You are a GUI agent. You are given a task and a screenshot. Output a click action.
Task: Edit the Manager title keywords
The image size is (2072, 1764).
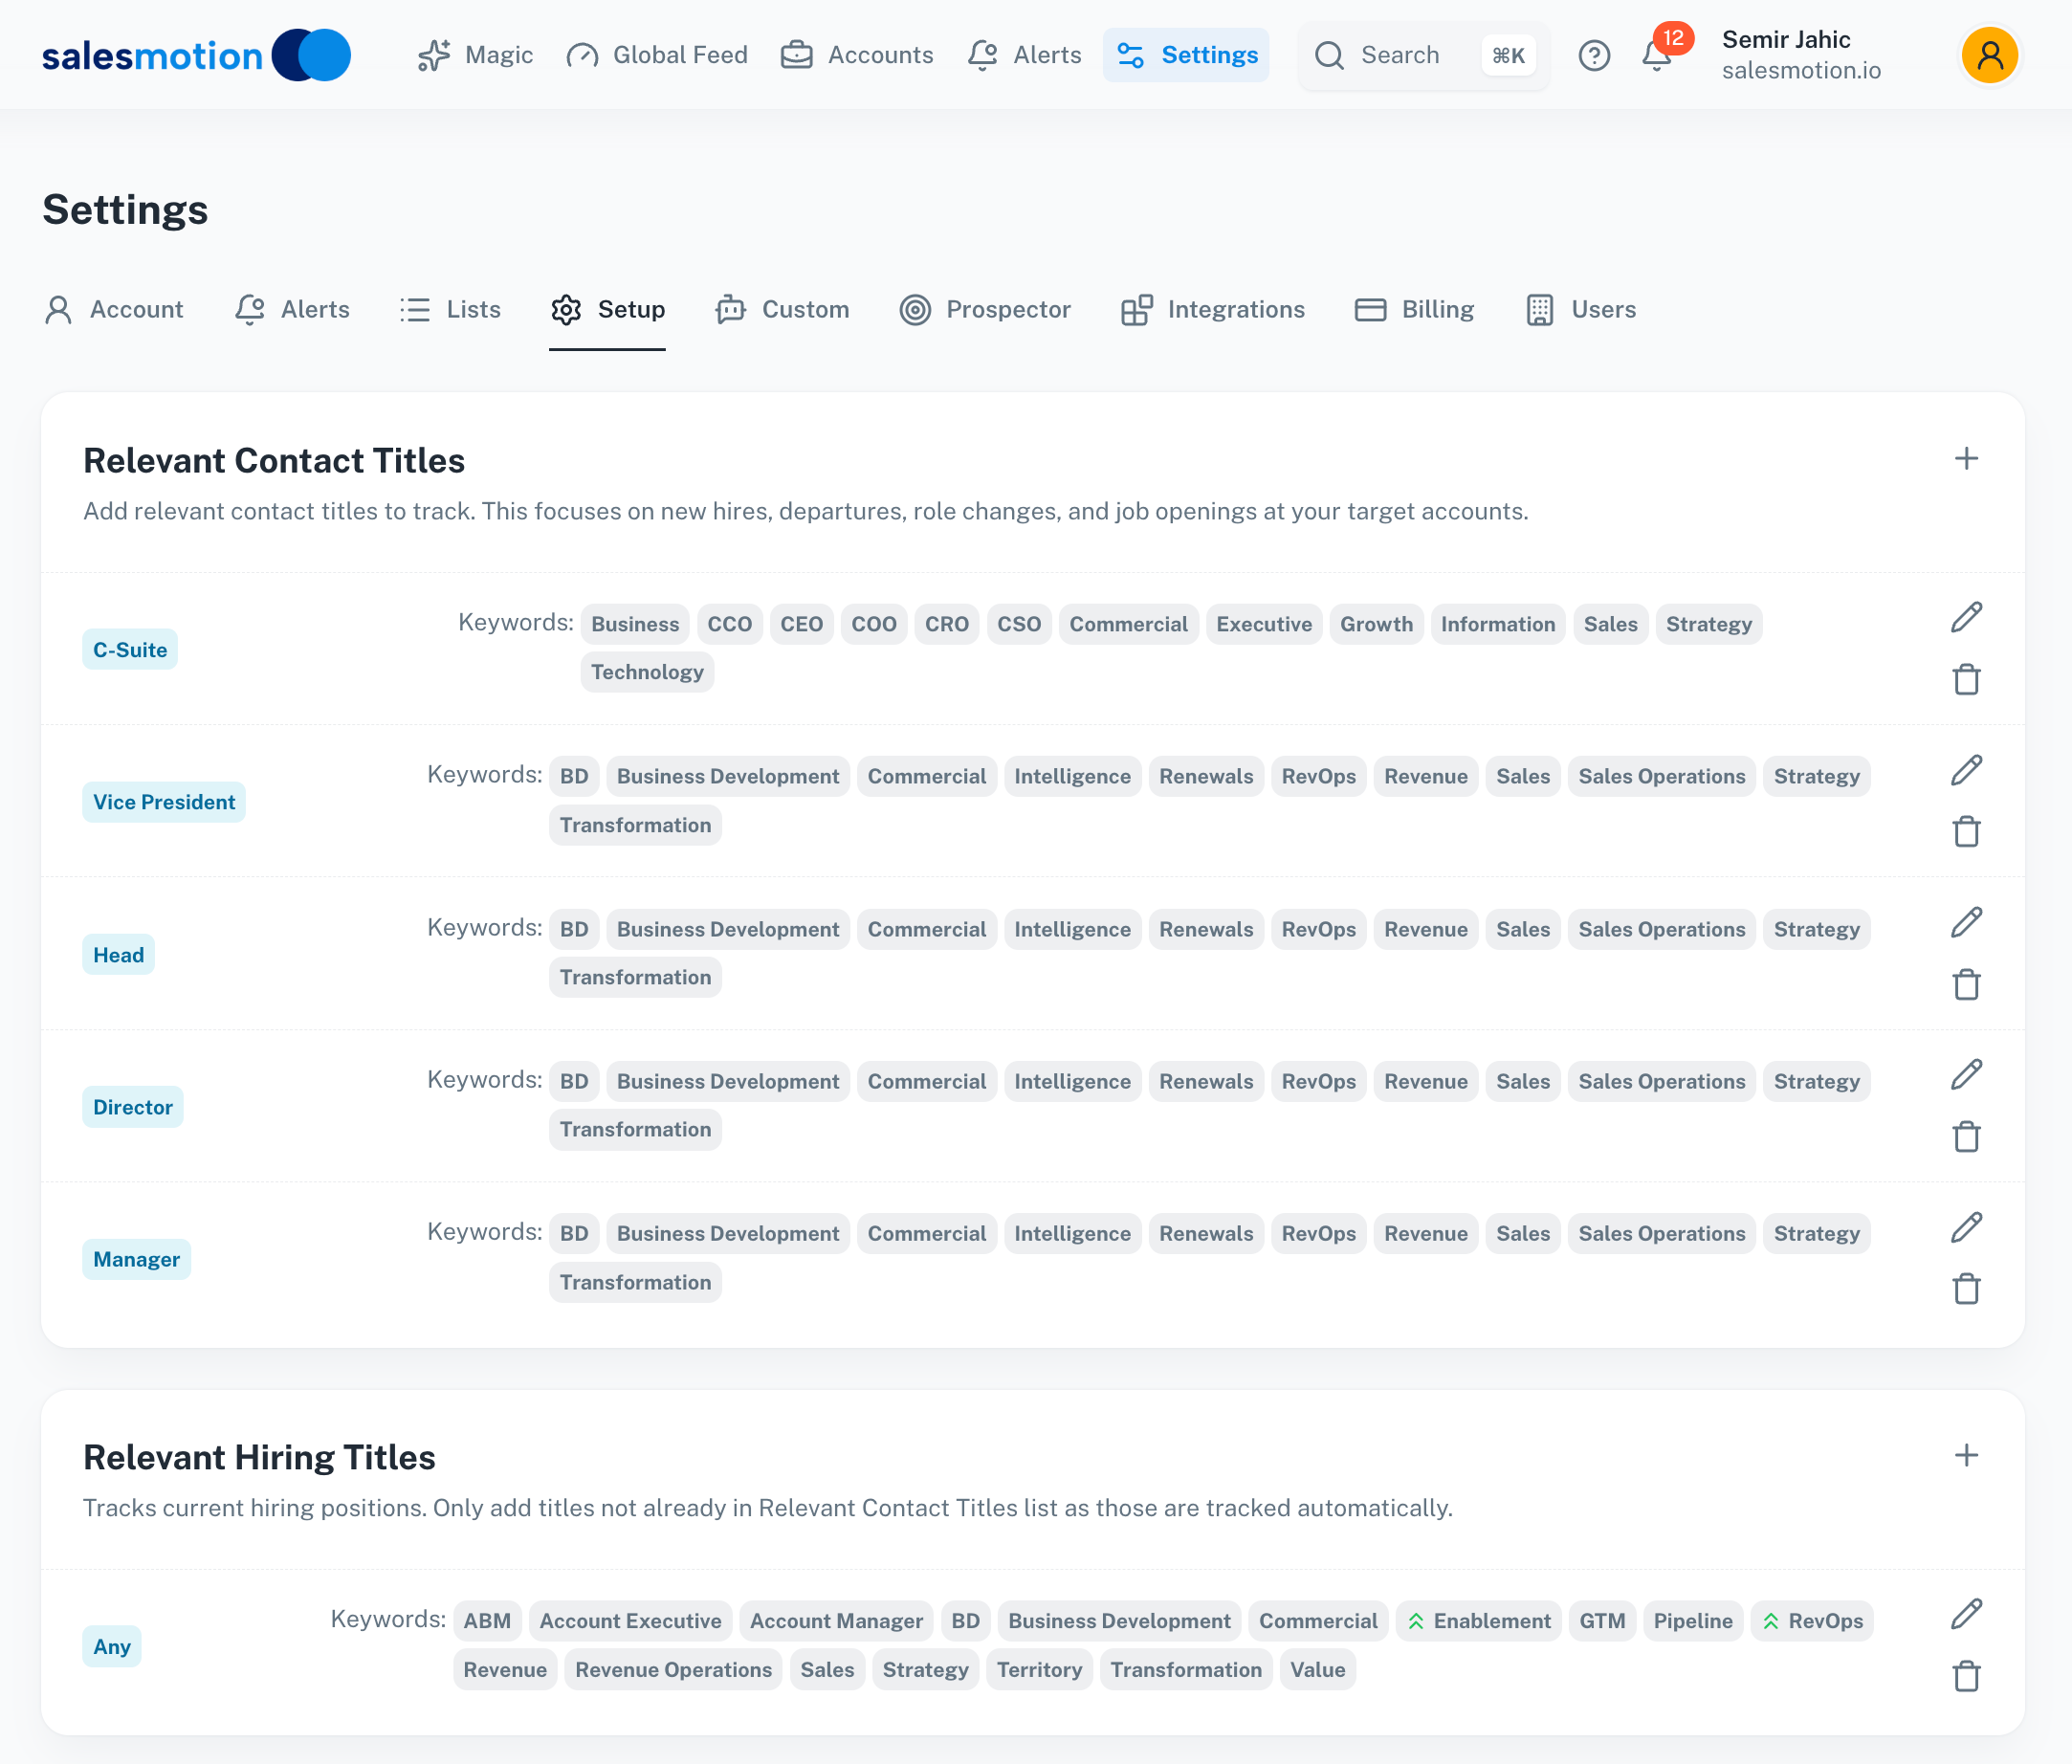(x=1965, y=1228)
